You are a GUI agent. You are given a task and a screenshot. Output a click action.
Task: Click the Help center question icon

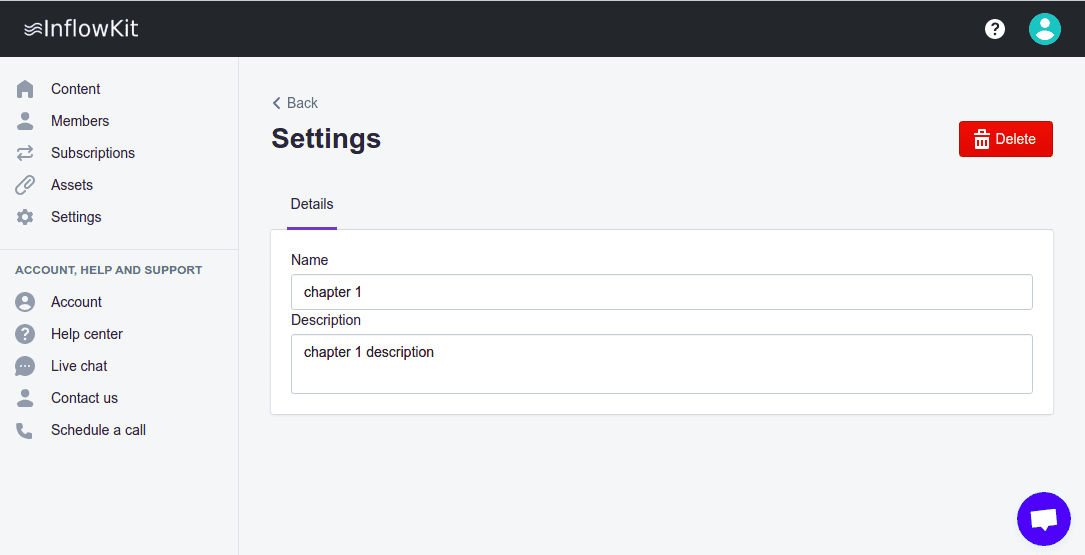(x=25, y=334)
